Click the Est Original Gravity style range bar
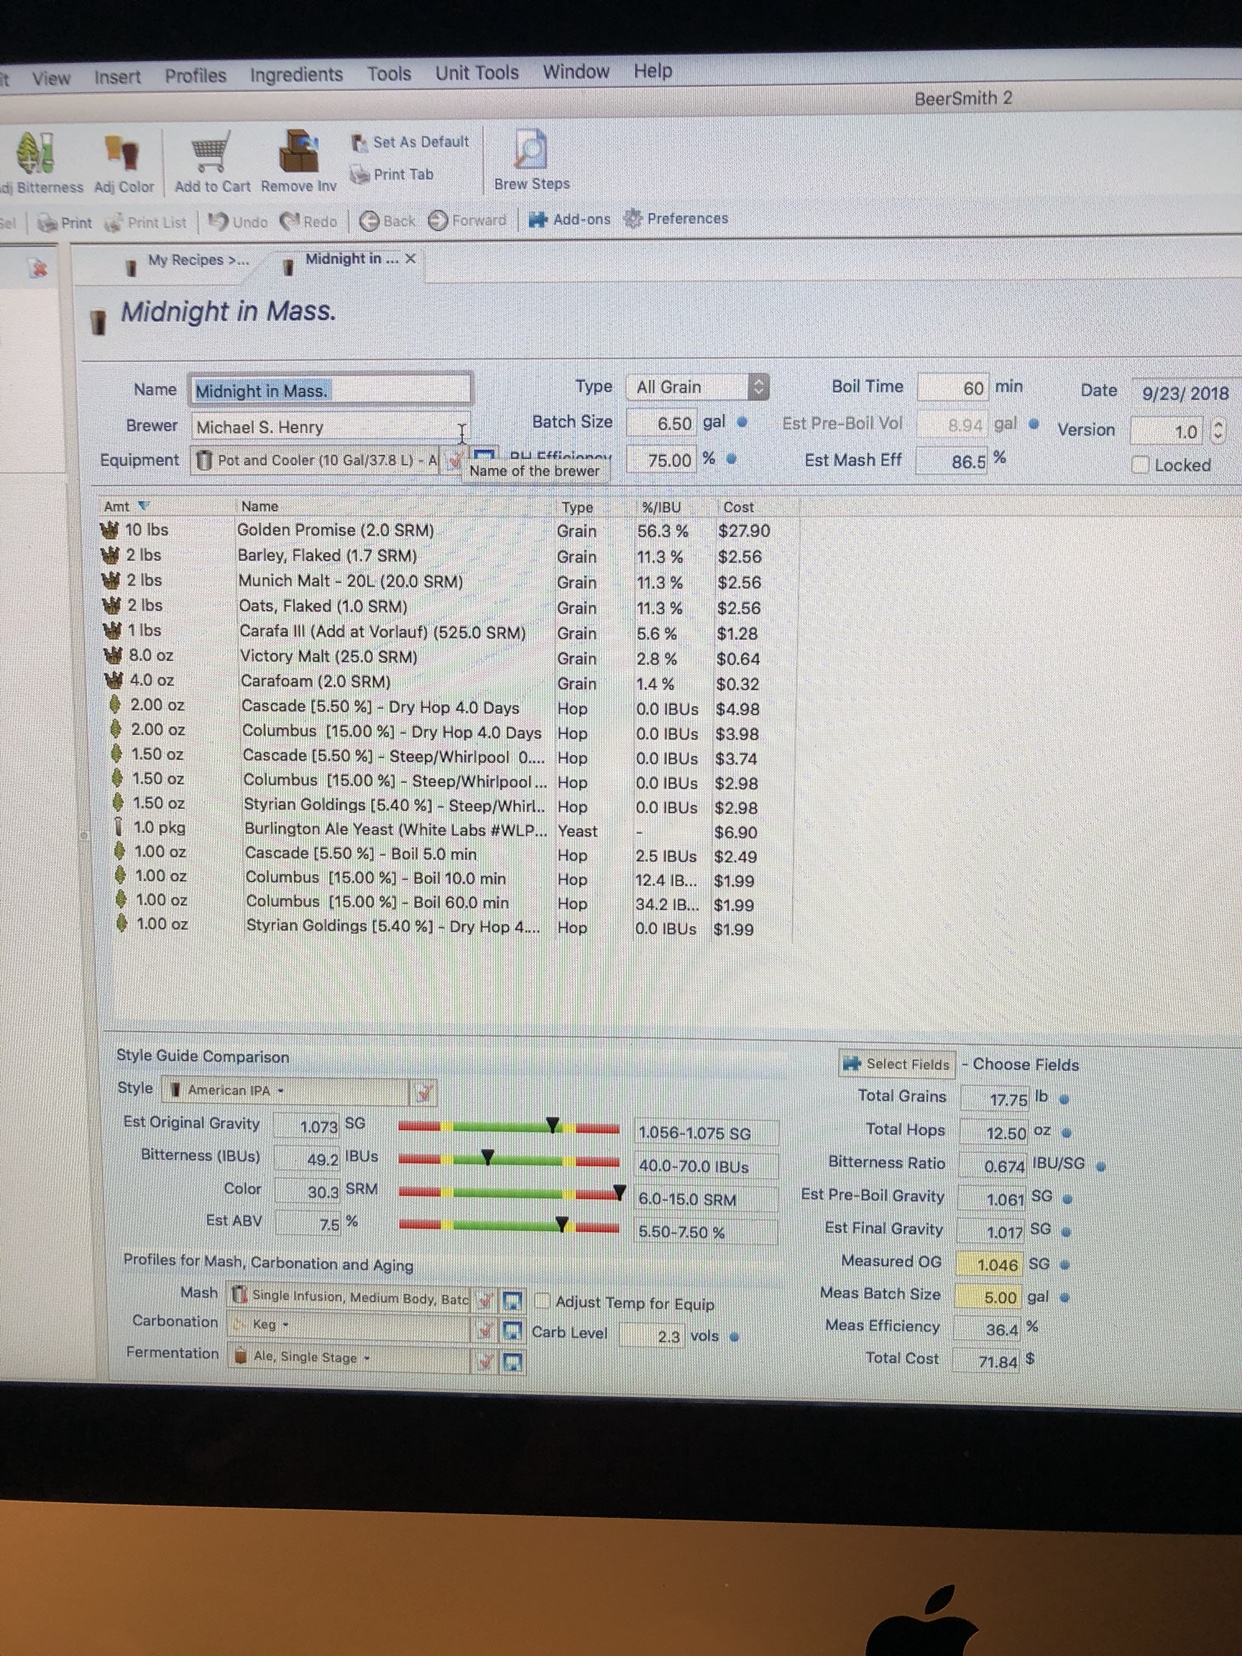 pos(508,1127)
